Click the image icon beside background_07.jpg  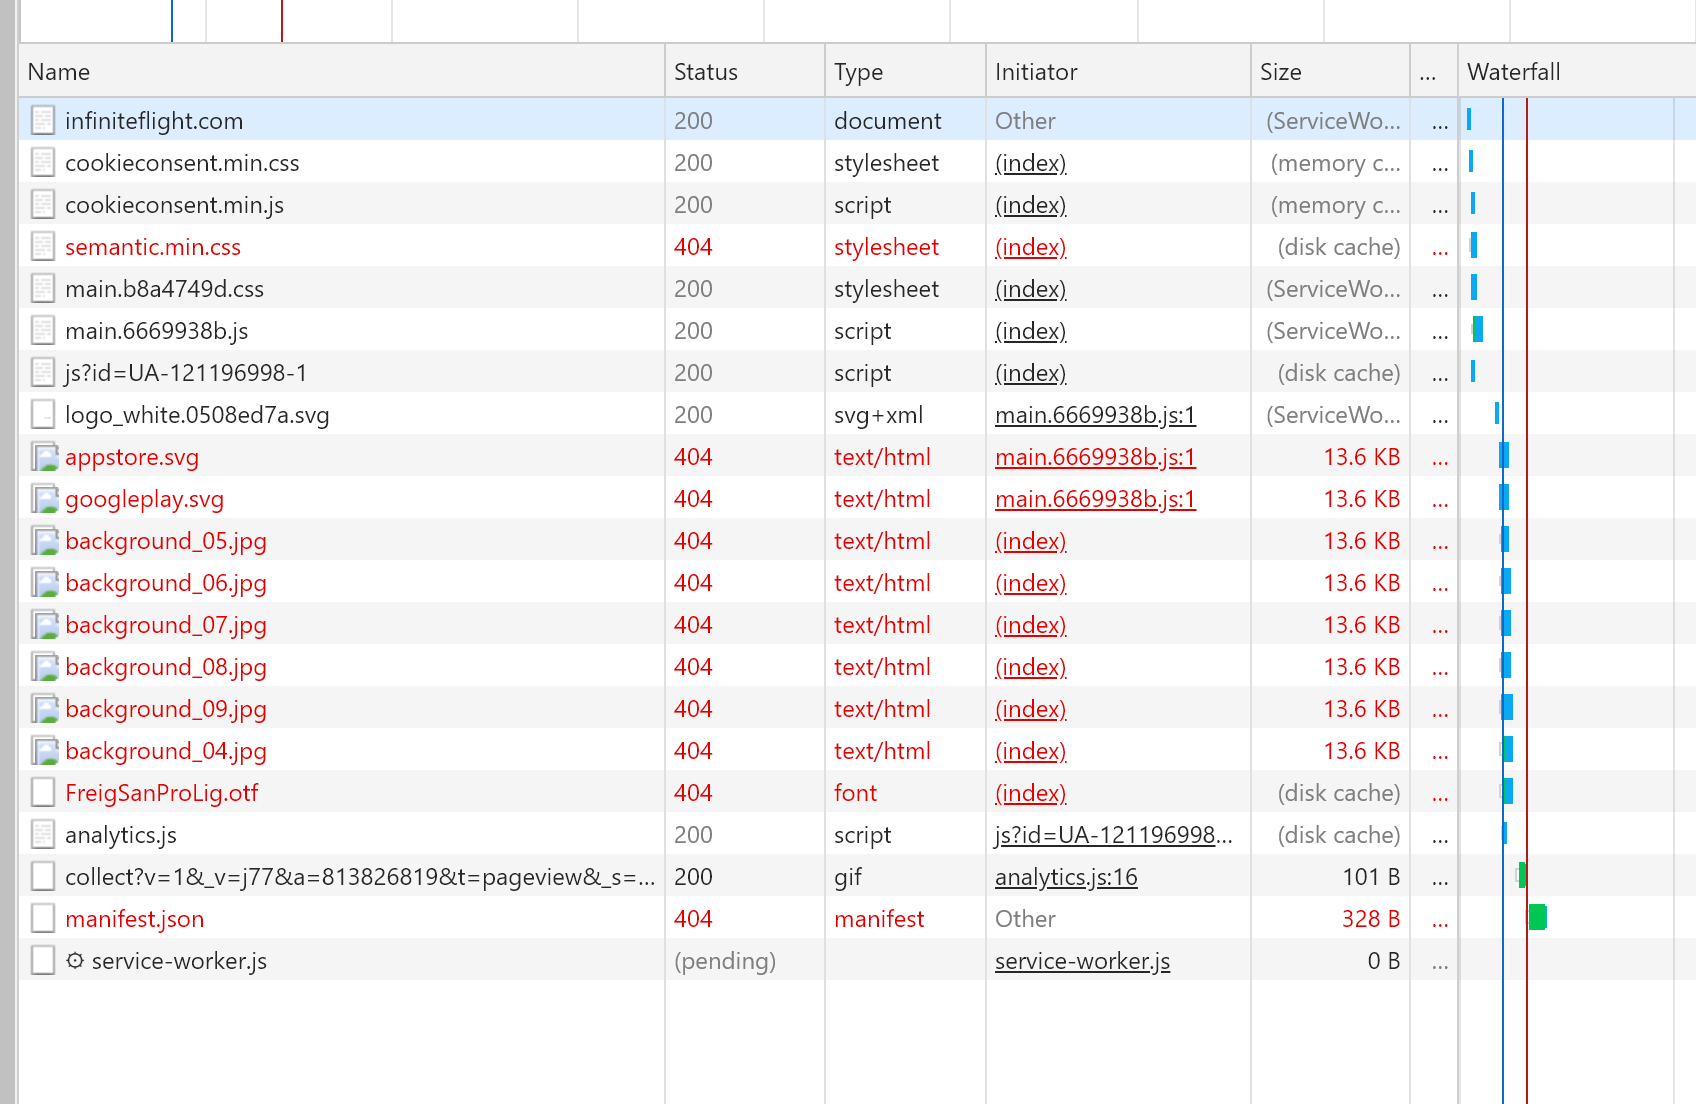click(x=44, y=625)
